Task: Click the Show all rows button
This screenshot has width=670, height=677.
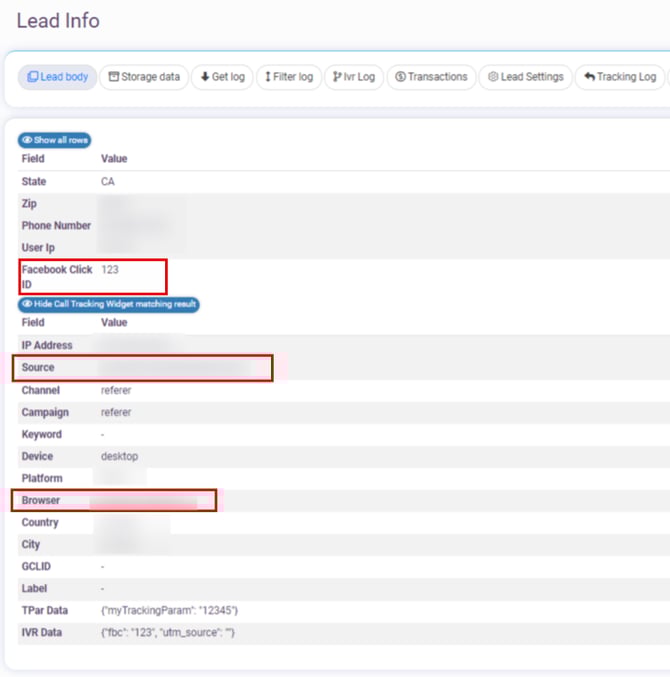Action: 55,140
